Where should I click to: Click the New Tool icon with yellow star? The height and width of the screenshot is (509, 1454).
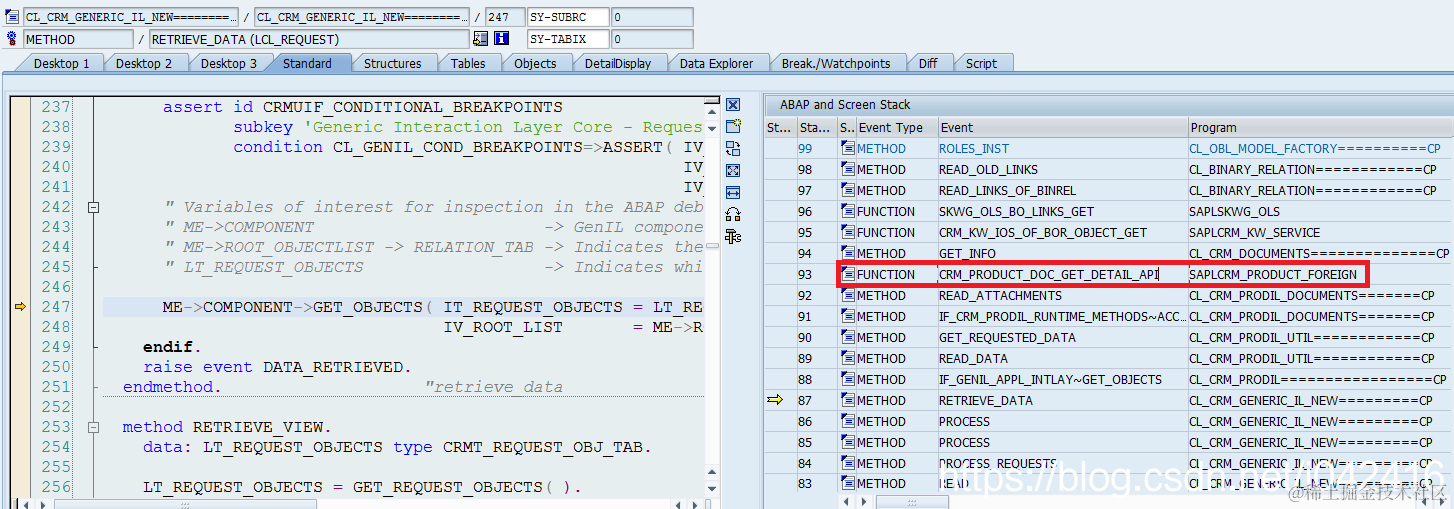733,126
